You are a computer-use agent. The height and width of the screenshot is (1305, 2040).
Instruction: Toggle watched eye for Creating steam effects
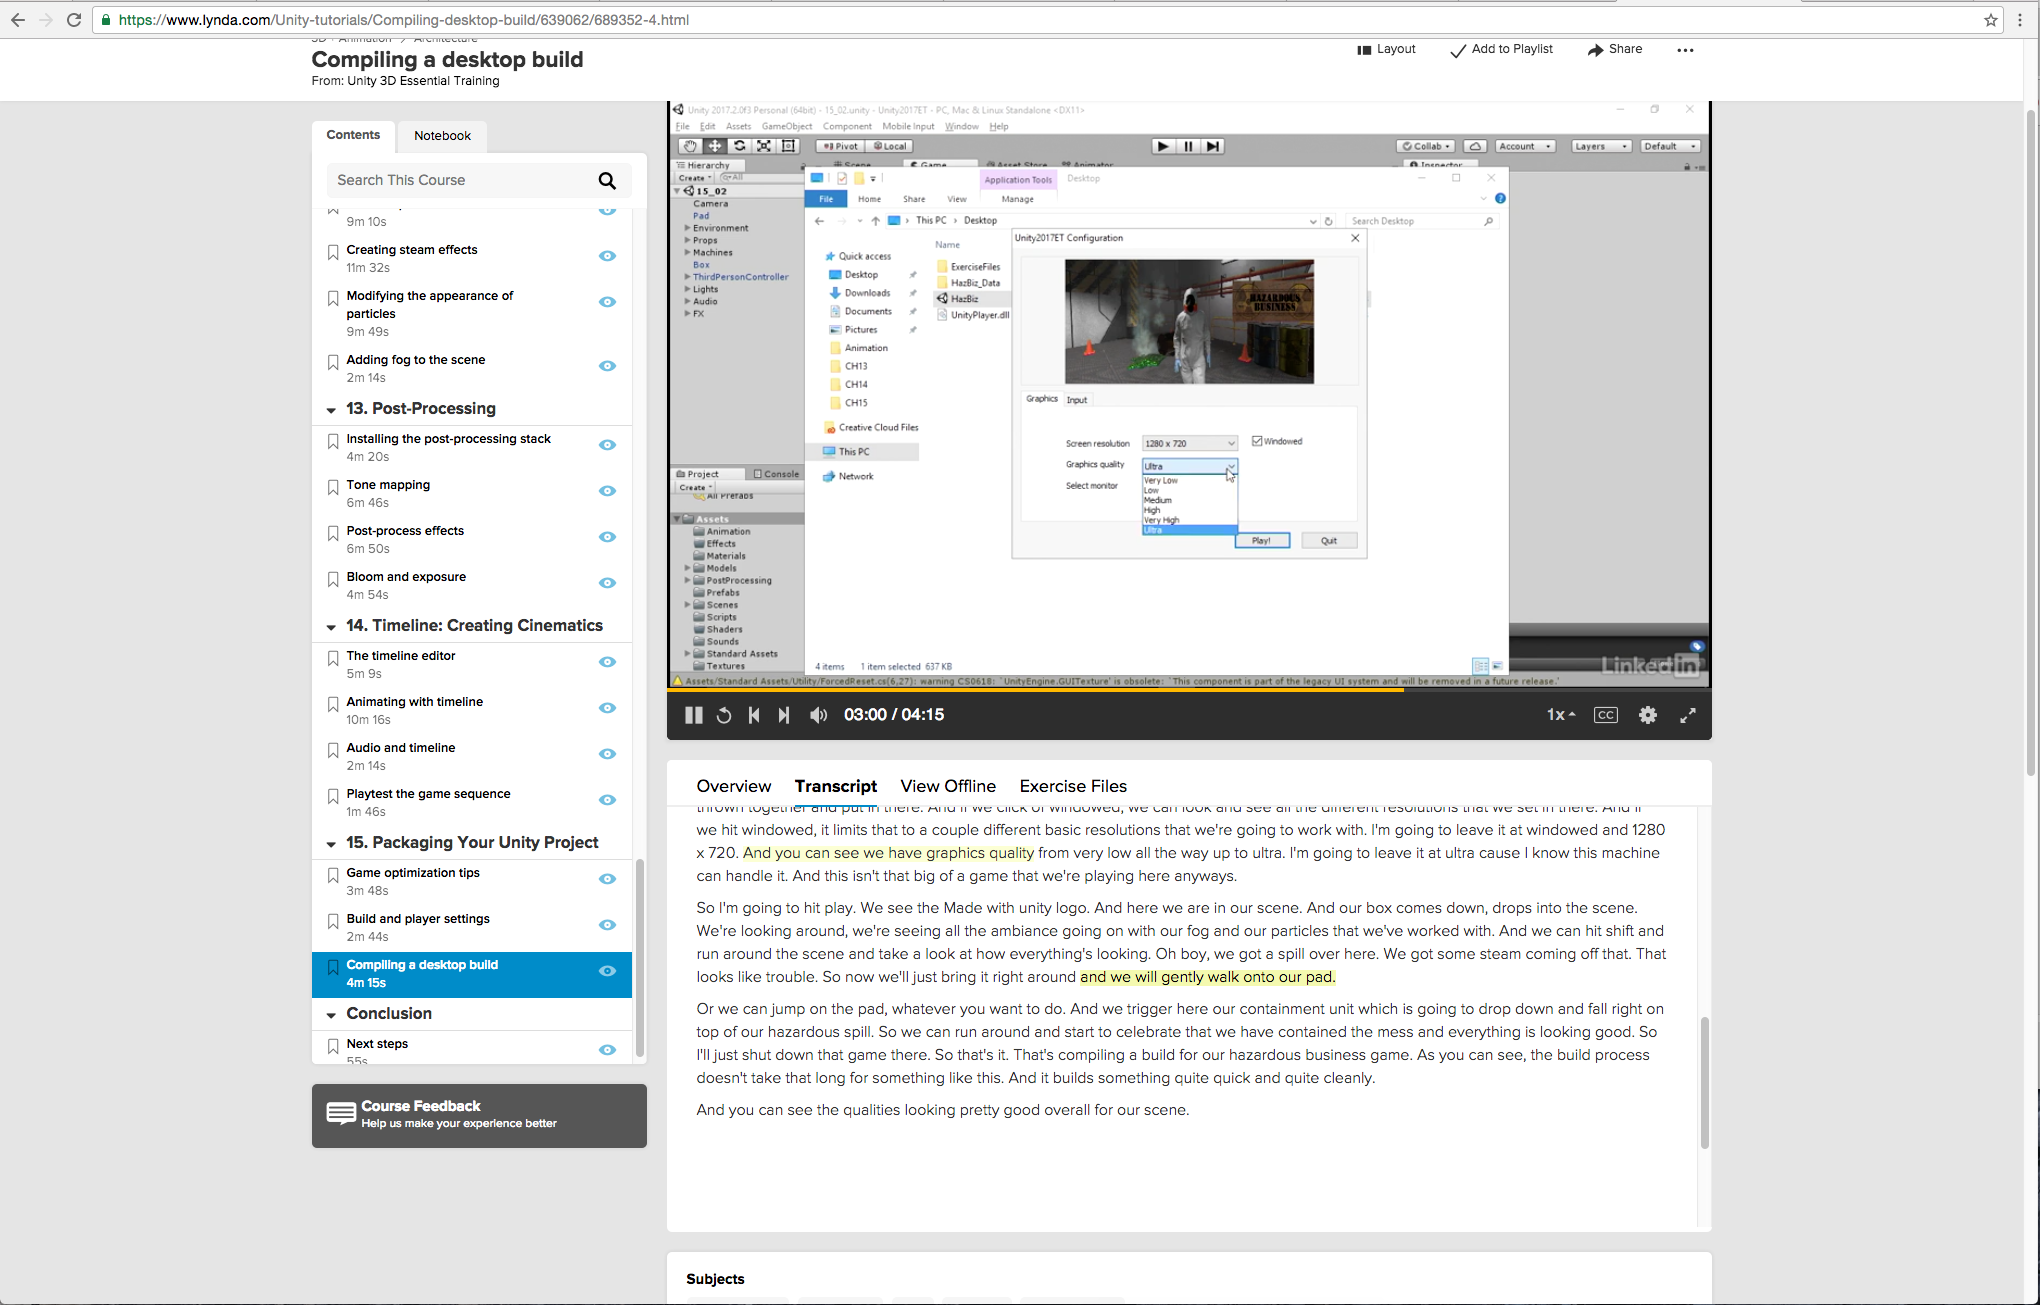click(x=607, y=256)
